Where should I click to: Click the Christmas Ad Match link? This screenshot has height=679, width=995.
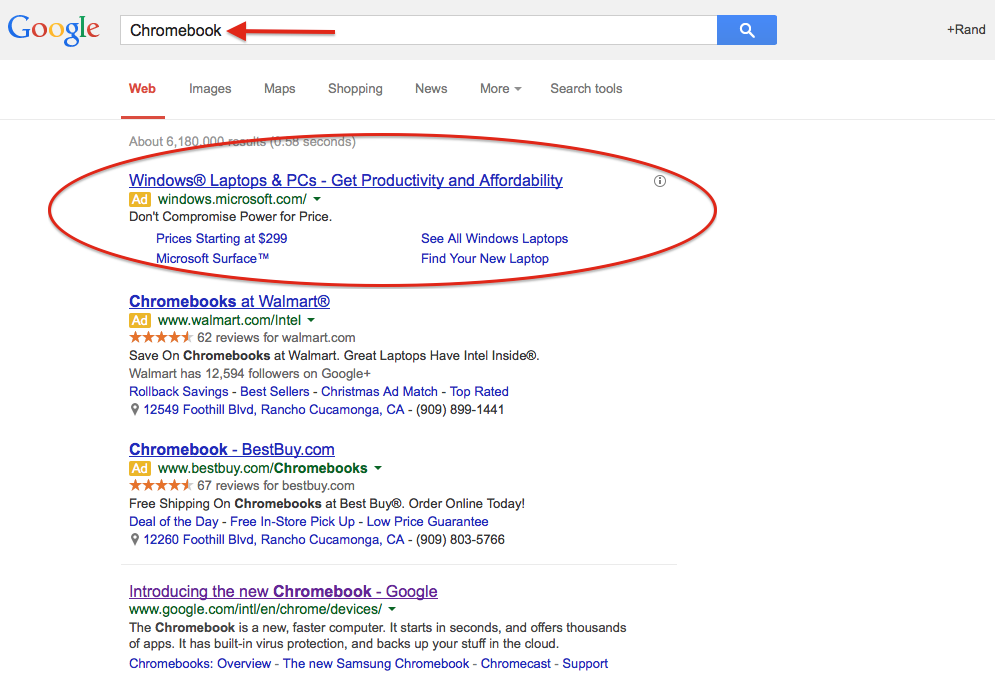pyautogui.click(x=379, y=392)
